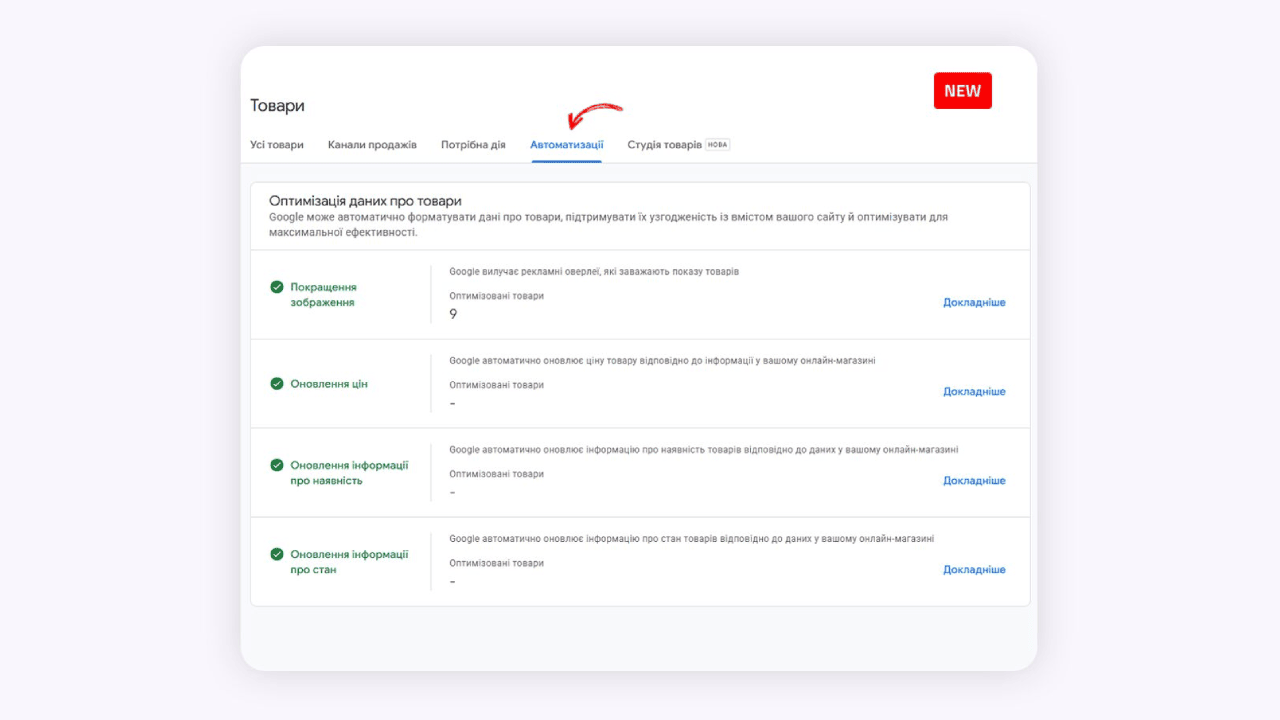Open Докладніше for Покращення зображення

(974, 303)
